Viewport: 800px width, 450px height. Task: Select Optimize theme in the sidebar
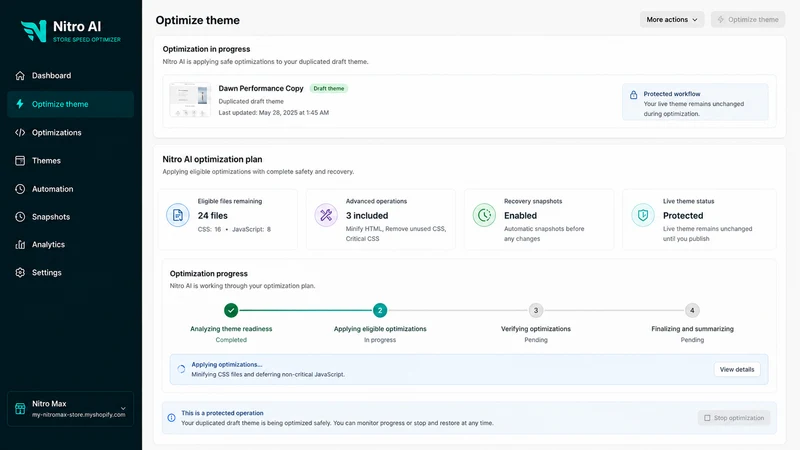click(70, 104)
